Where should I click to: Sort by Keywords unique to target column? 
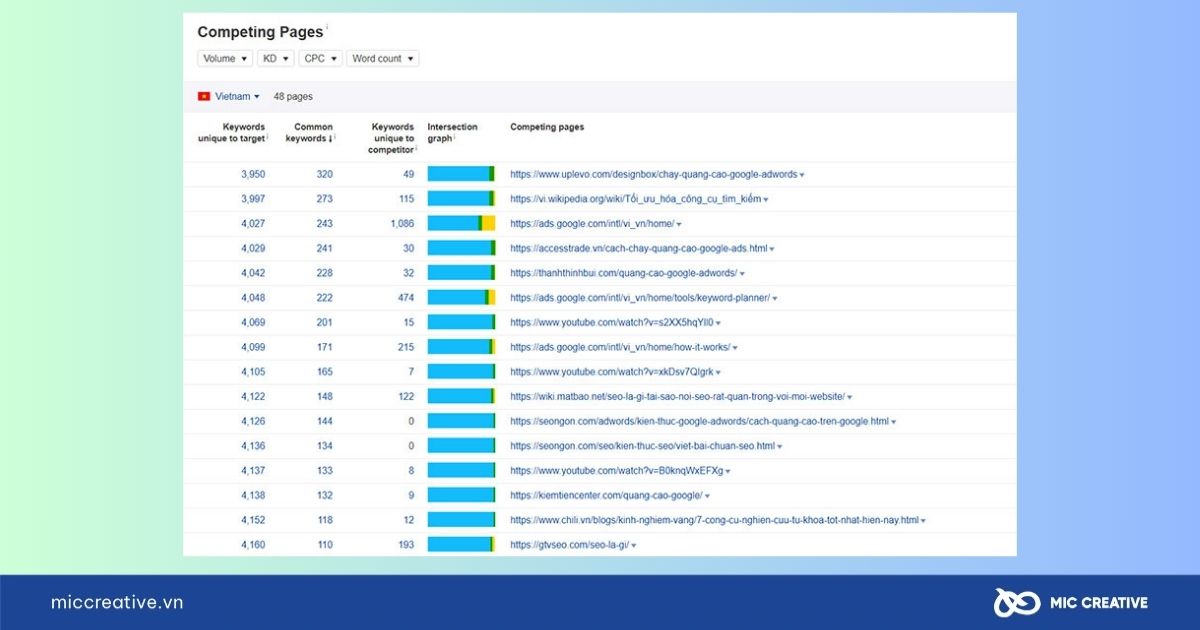point(233,133)
